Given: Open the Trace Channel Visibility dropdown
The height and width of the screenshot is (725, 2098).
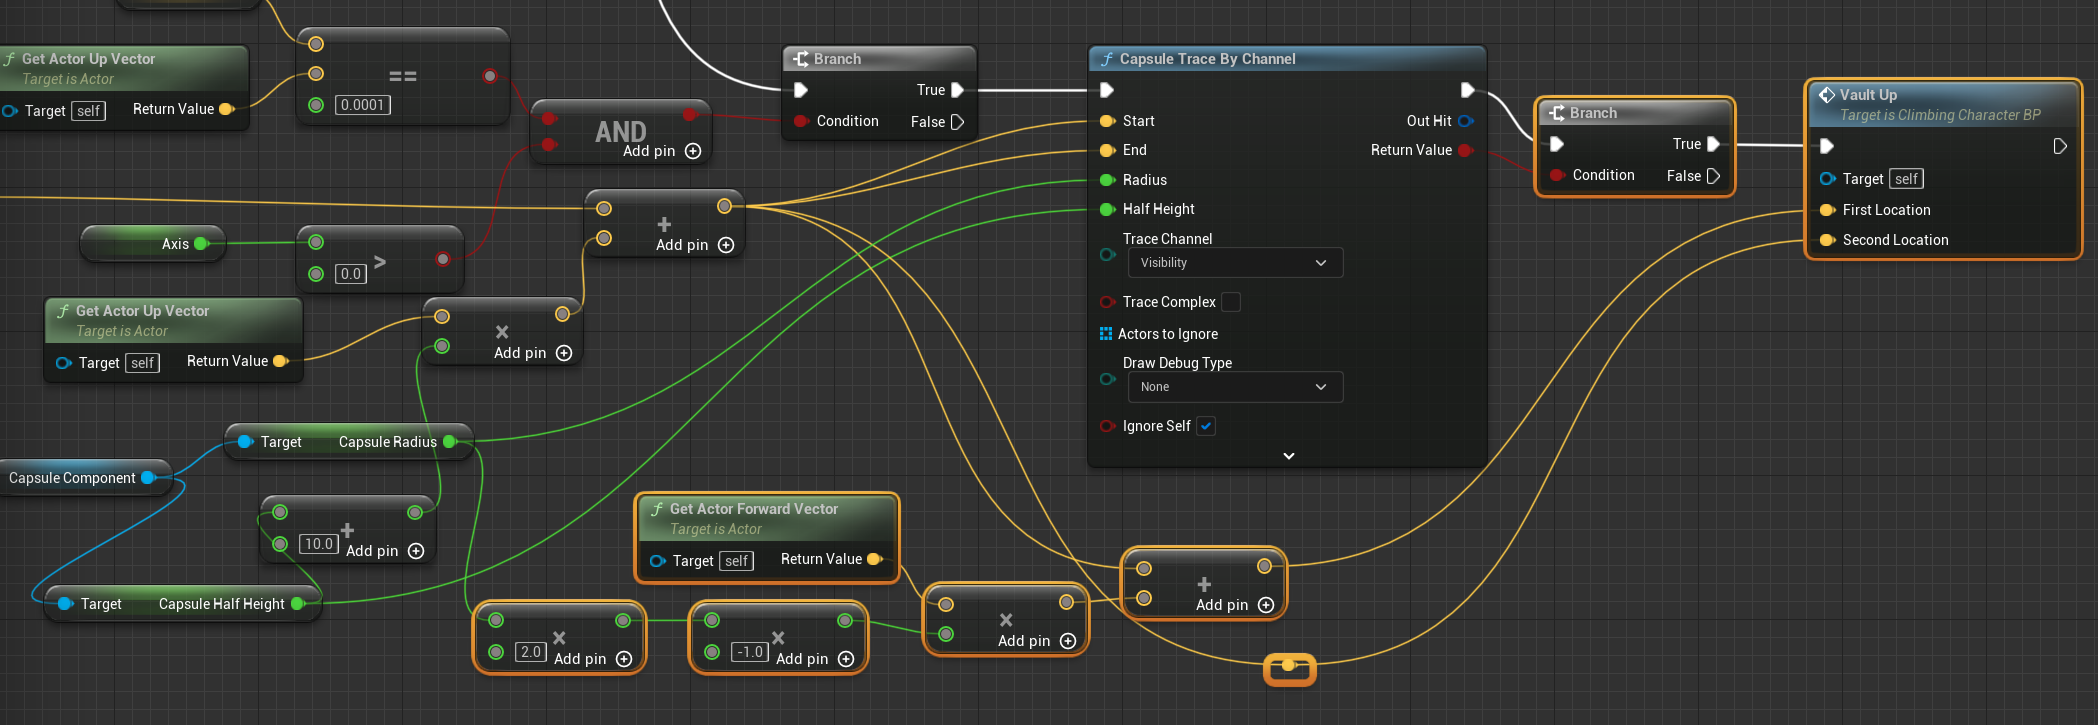Looking at the screenshot, I should click(1234, 263).
